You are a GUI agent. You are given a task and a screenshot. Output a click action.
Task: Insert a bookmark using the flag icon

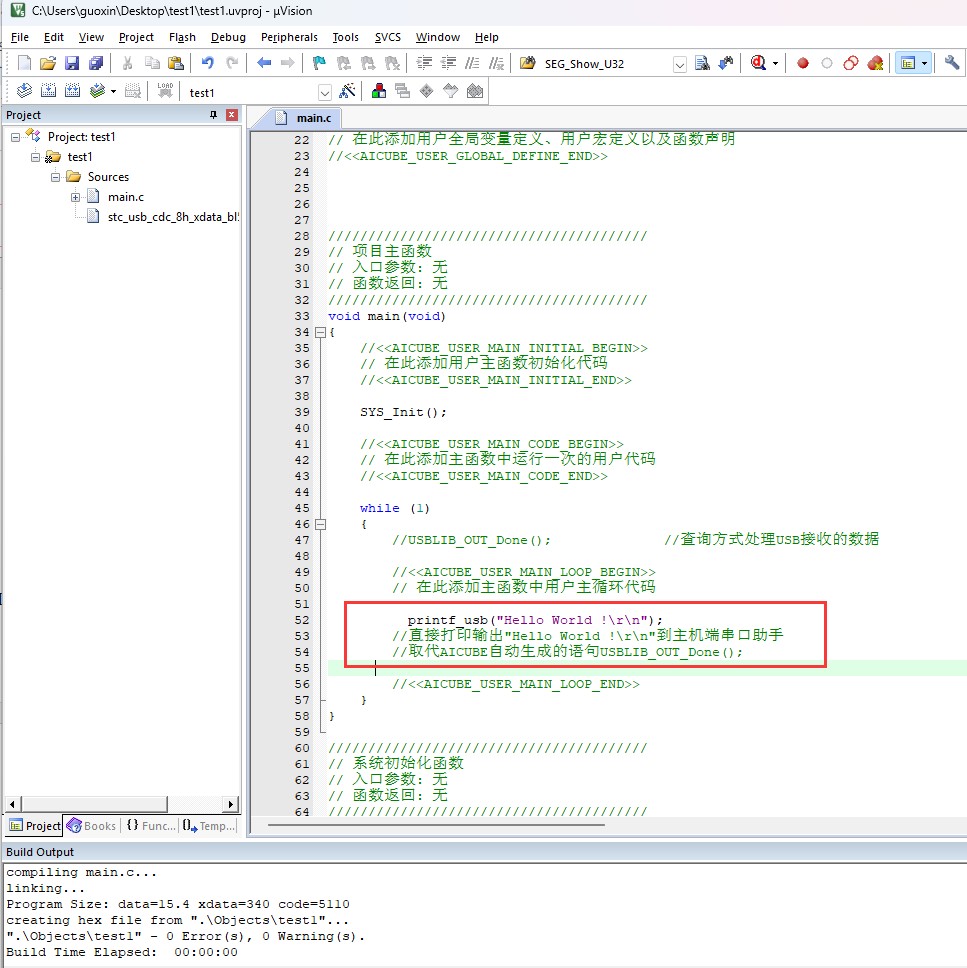[x=319, y=63]
